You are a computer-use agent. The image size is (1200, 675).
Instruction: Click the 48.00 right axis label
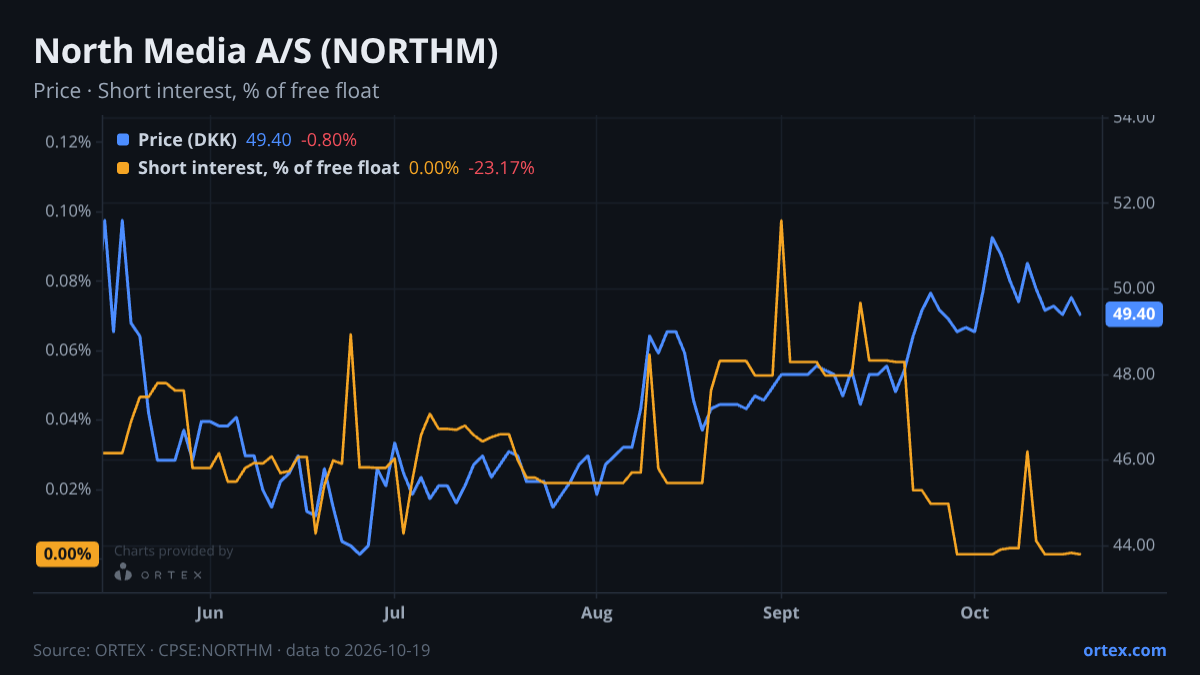pos(1134,374)
